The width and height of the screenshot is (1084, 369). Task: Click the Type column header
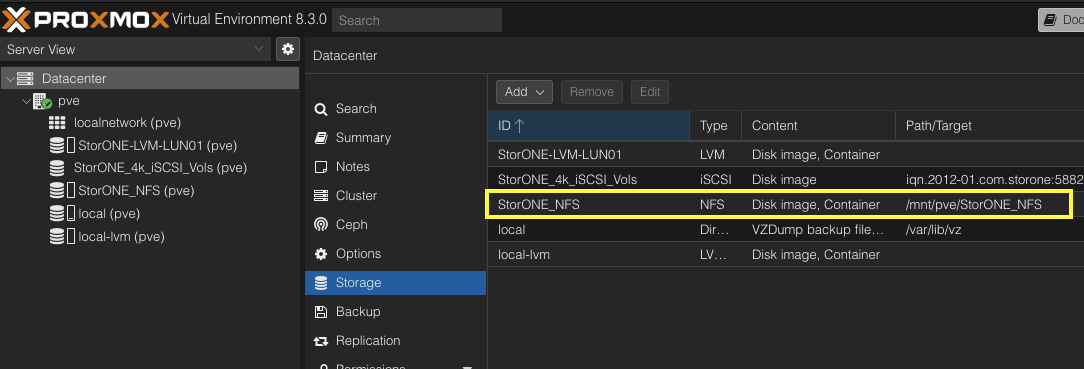pos(716,126)
